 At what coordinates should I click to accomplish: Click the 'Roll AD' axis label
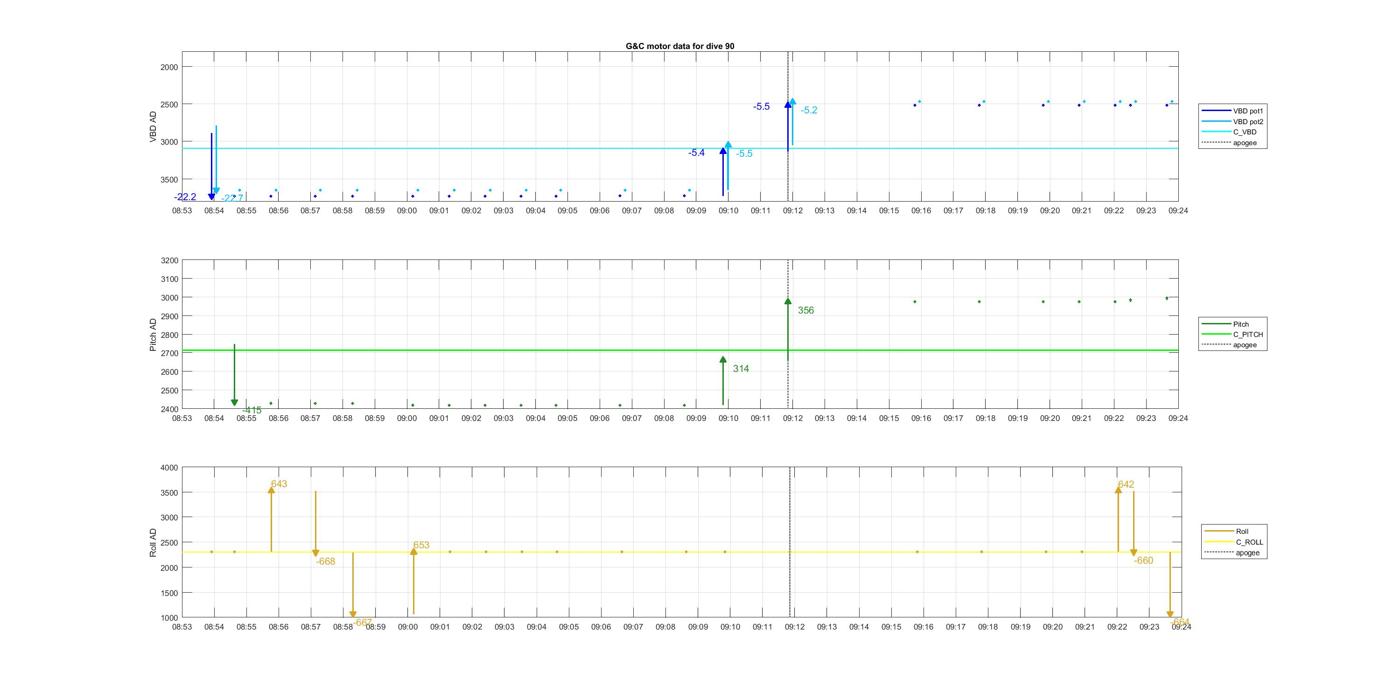tap(154, 543)
